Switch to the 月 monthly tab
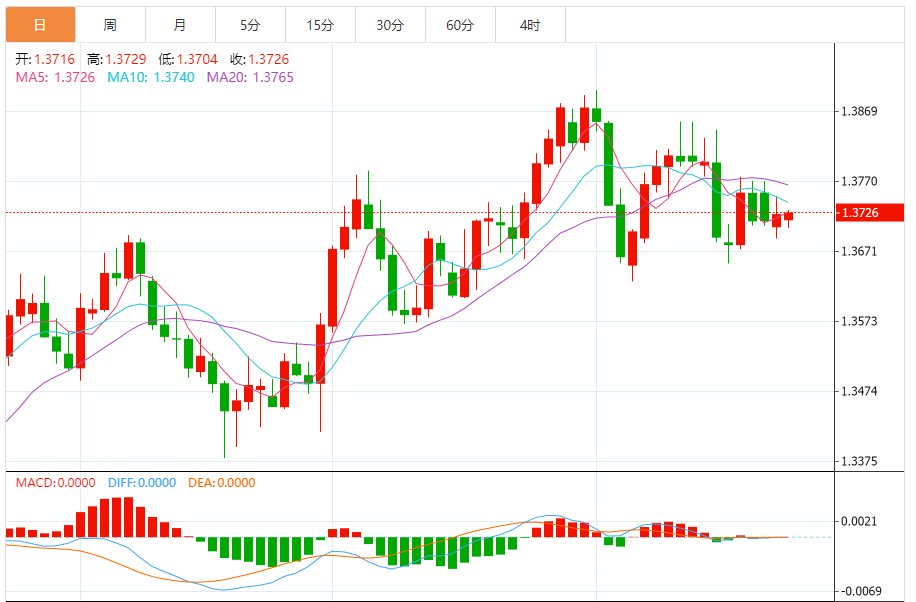The image size is (916, 602). pyautogui.click(x=181, y=25)
